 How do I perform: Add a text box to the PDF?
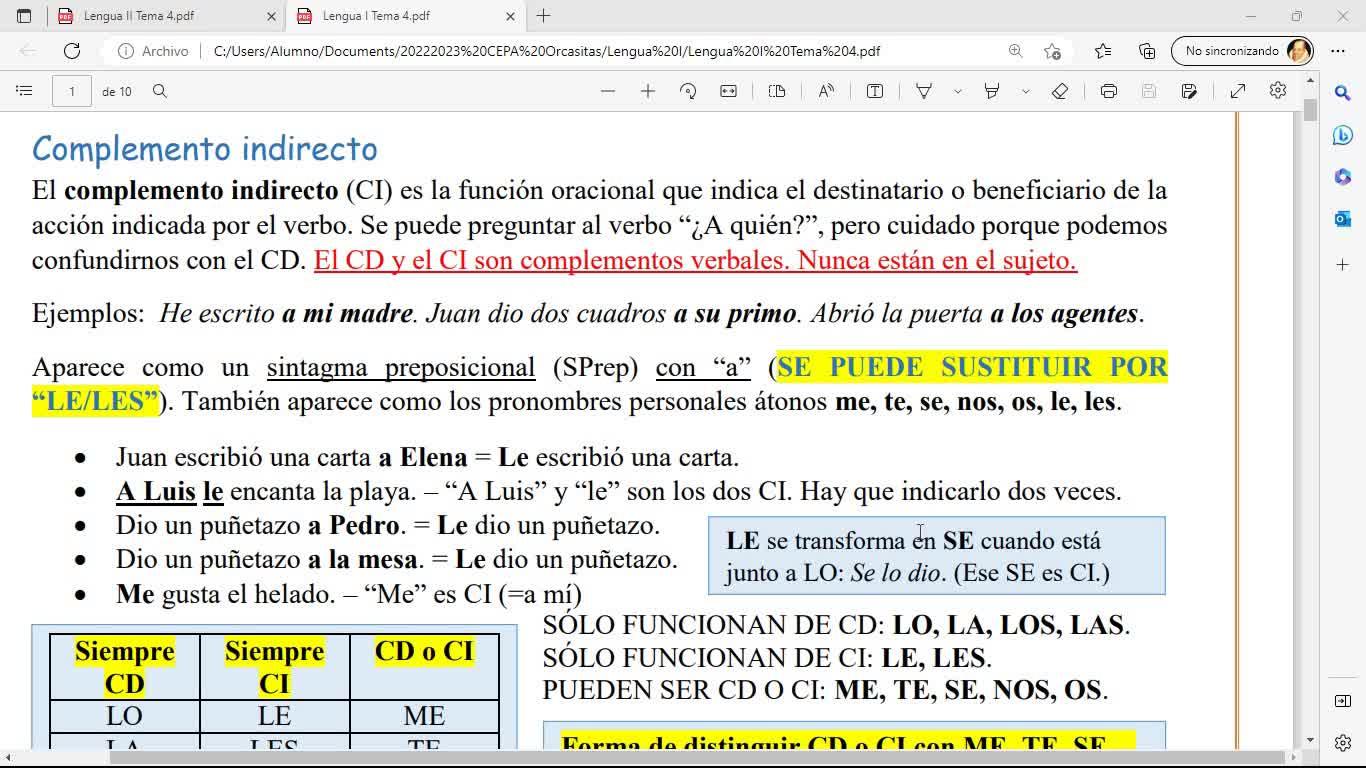click(x=875, y=91)
